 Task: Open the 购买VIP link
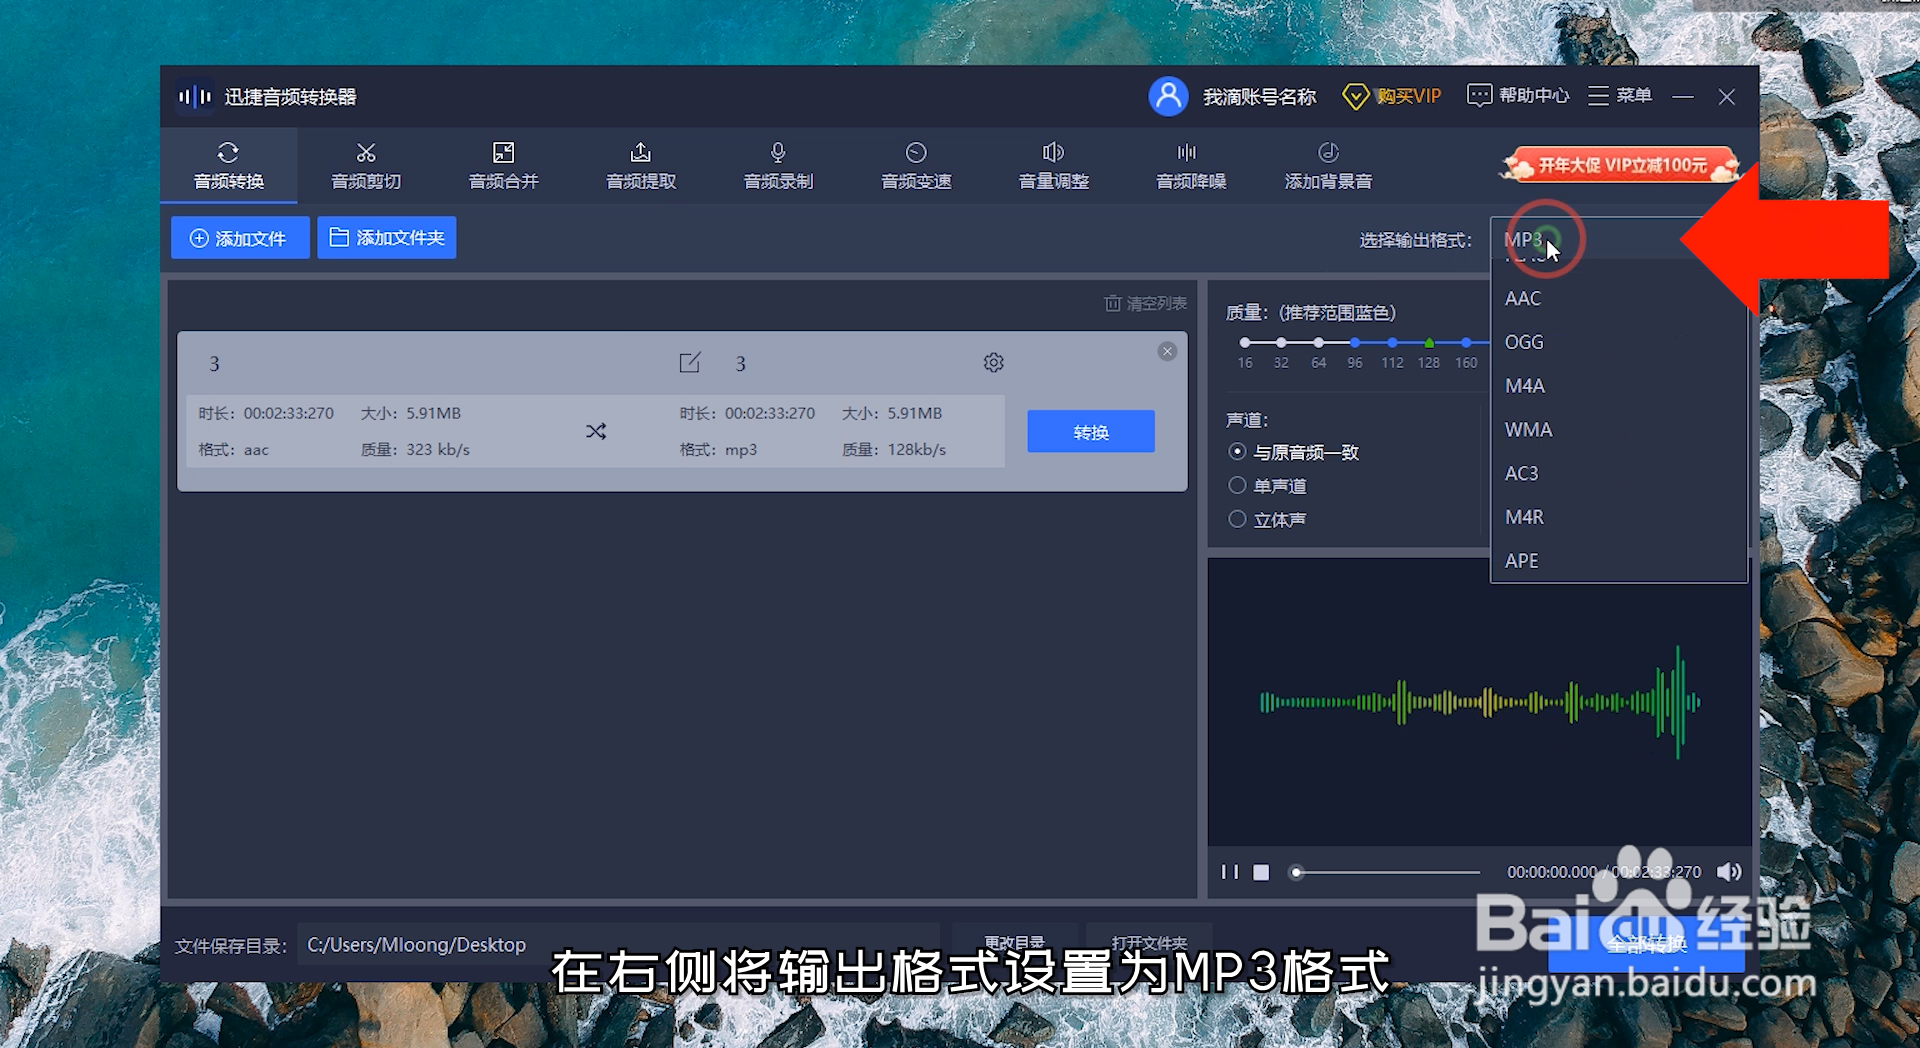click(x=1392, y=96)
